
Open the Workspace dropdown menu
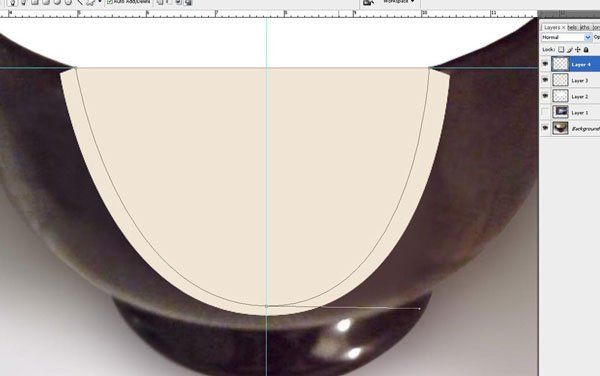point(399,2)
